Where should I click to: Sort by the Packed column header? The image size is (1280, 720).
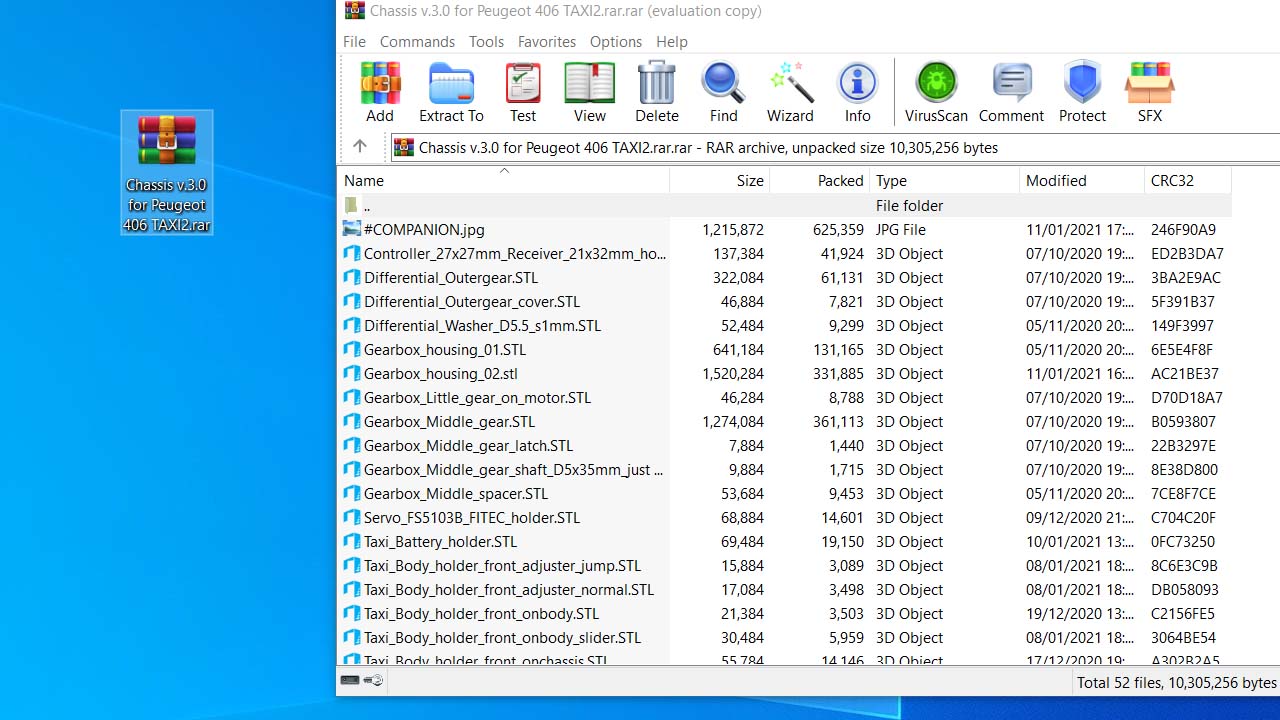[x=820, y=180]
